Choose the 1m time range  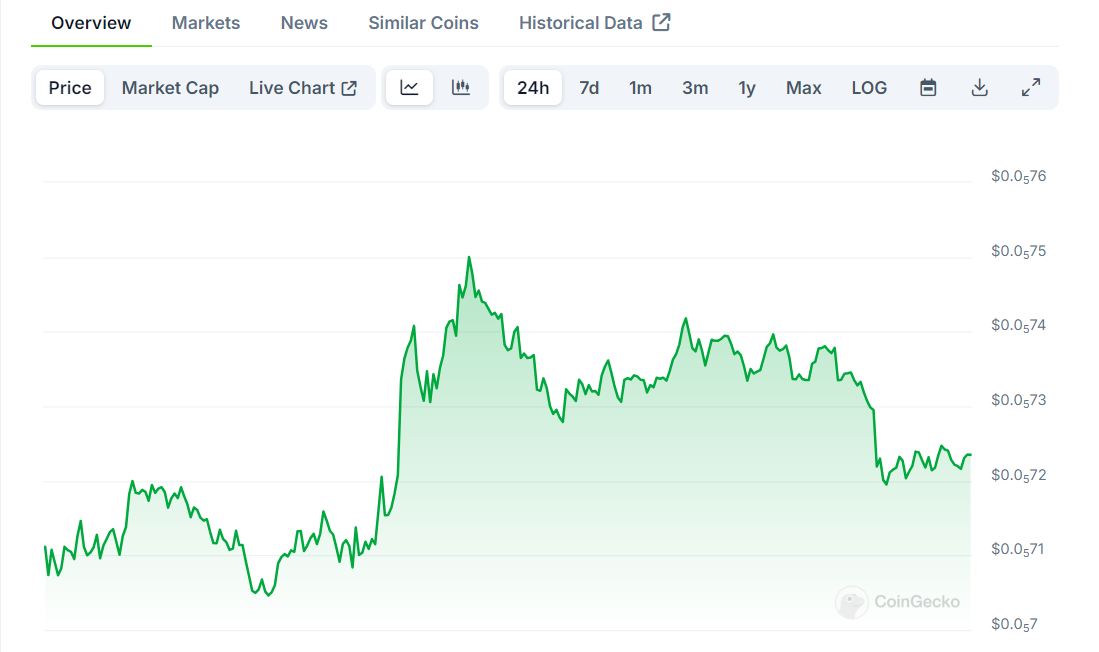(640, 88)
